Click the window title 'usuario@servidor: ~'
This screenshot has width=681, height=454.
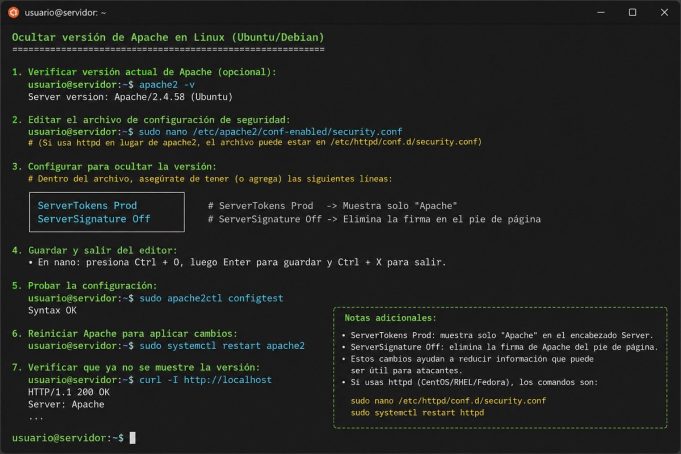tap(65, 13)
